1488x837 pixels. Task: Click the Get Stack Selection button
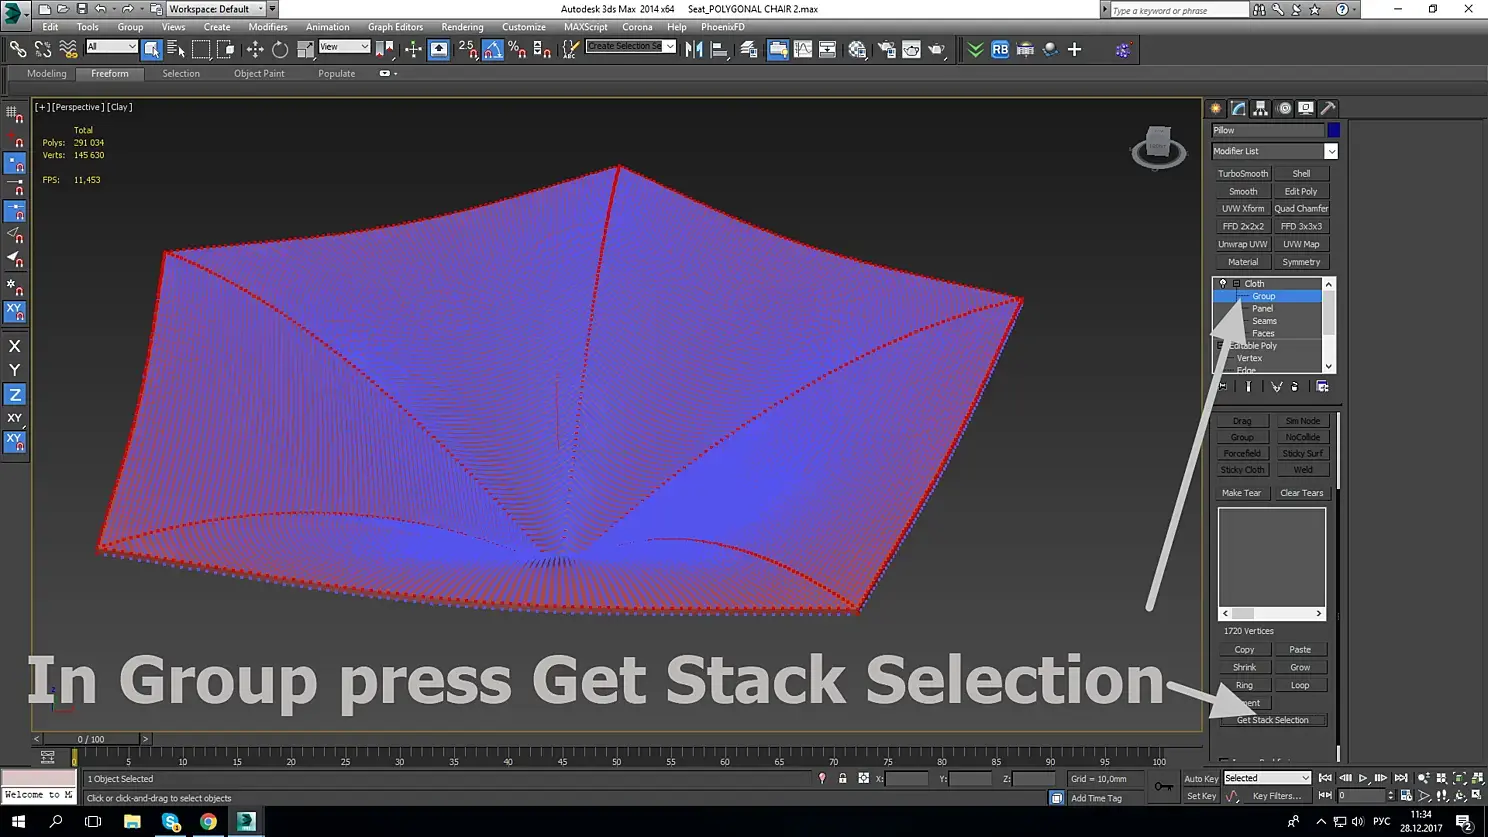coord(1272,720)
